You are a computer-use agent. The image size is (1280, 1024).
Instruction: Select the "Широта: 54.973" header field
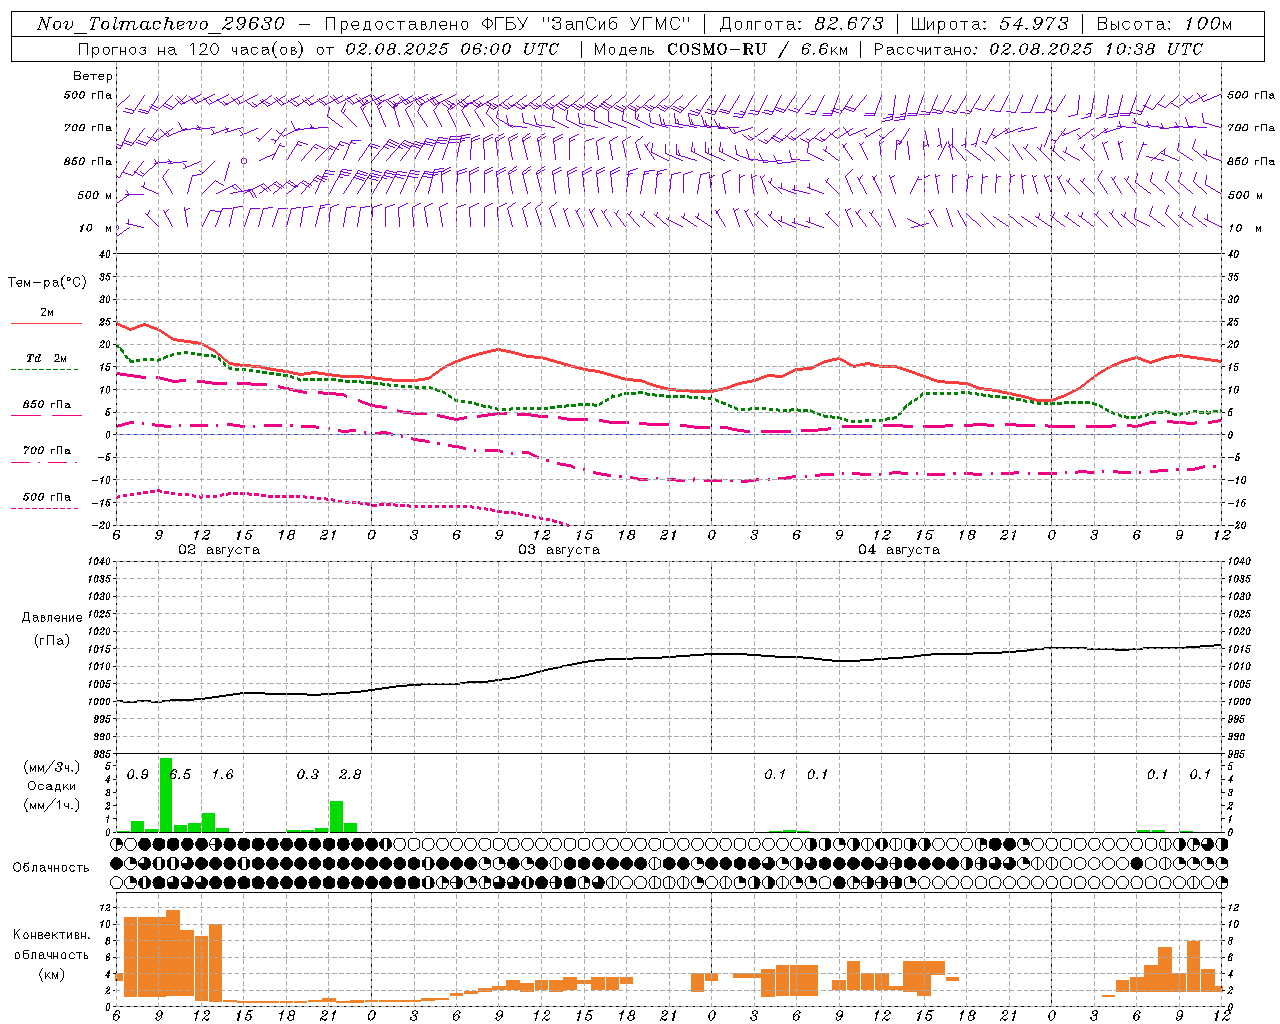pyautogui.click(x=990, y=24)
